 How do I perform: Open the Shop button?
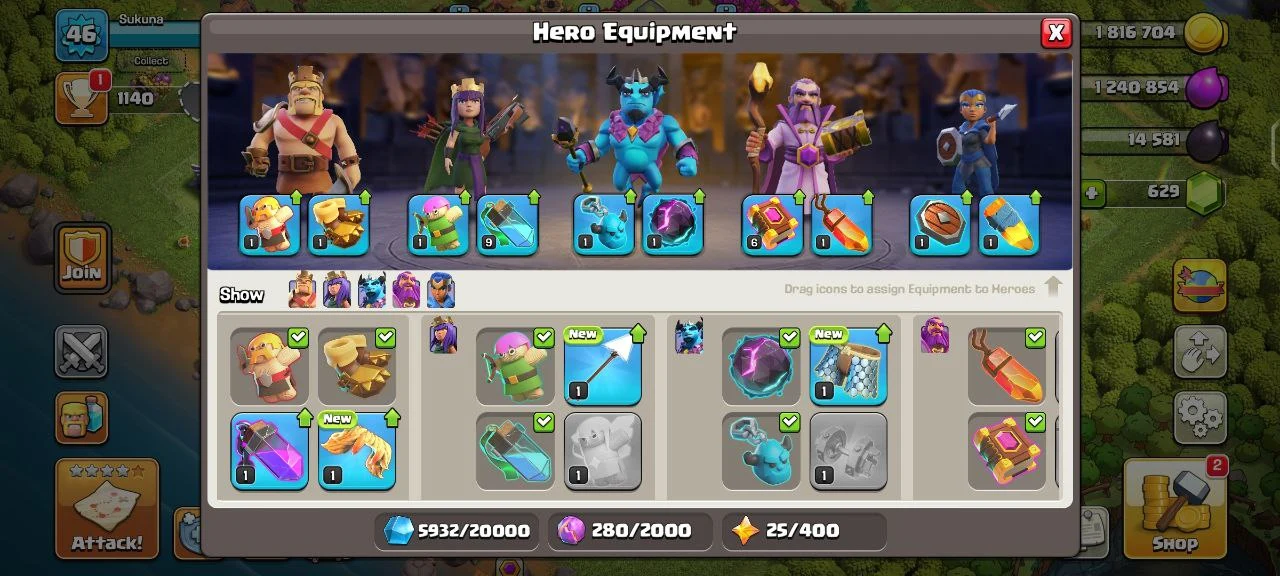click(x=1175, y=508)
